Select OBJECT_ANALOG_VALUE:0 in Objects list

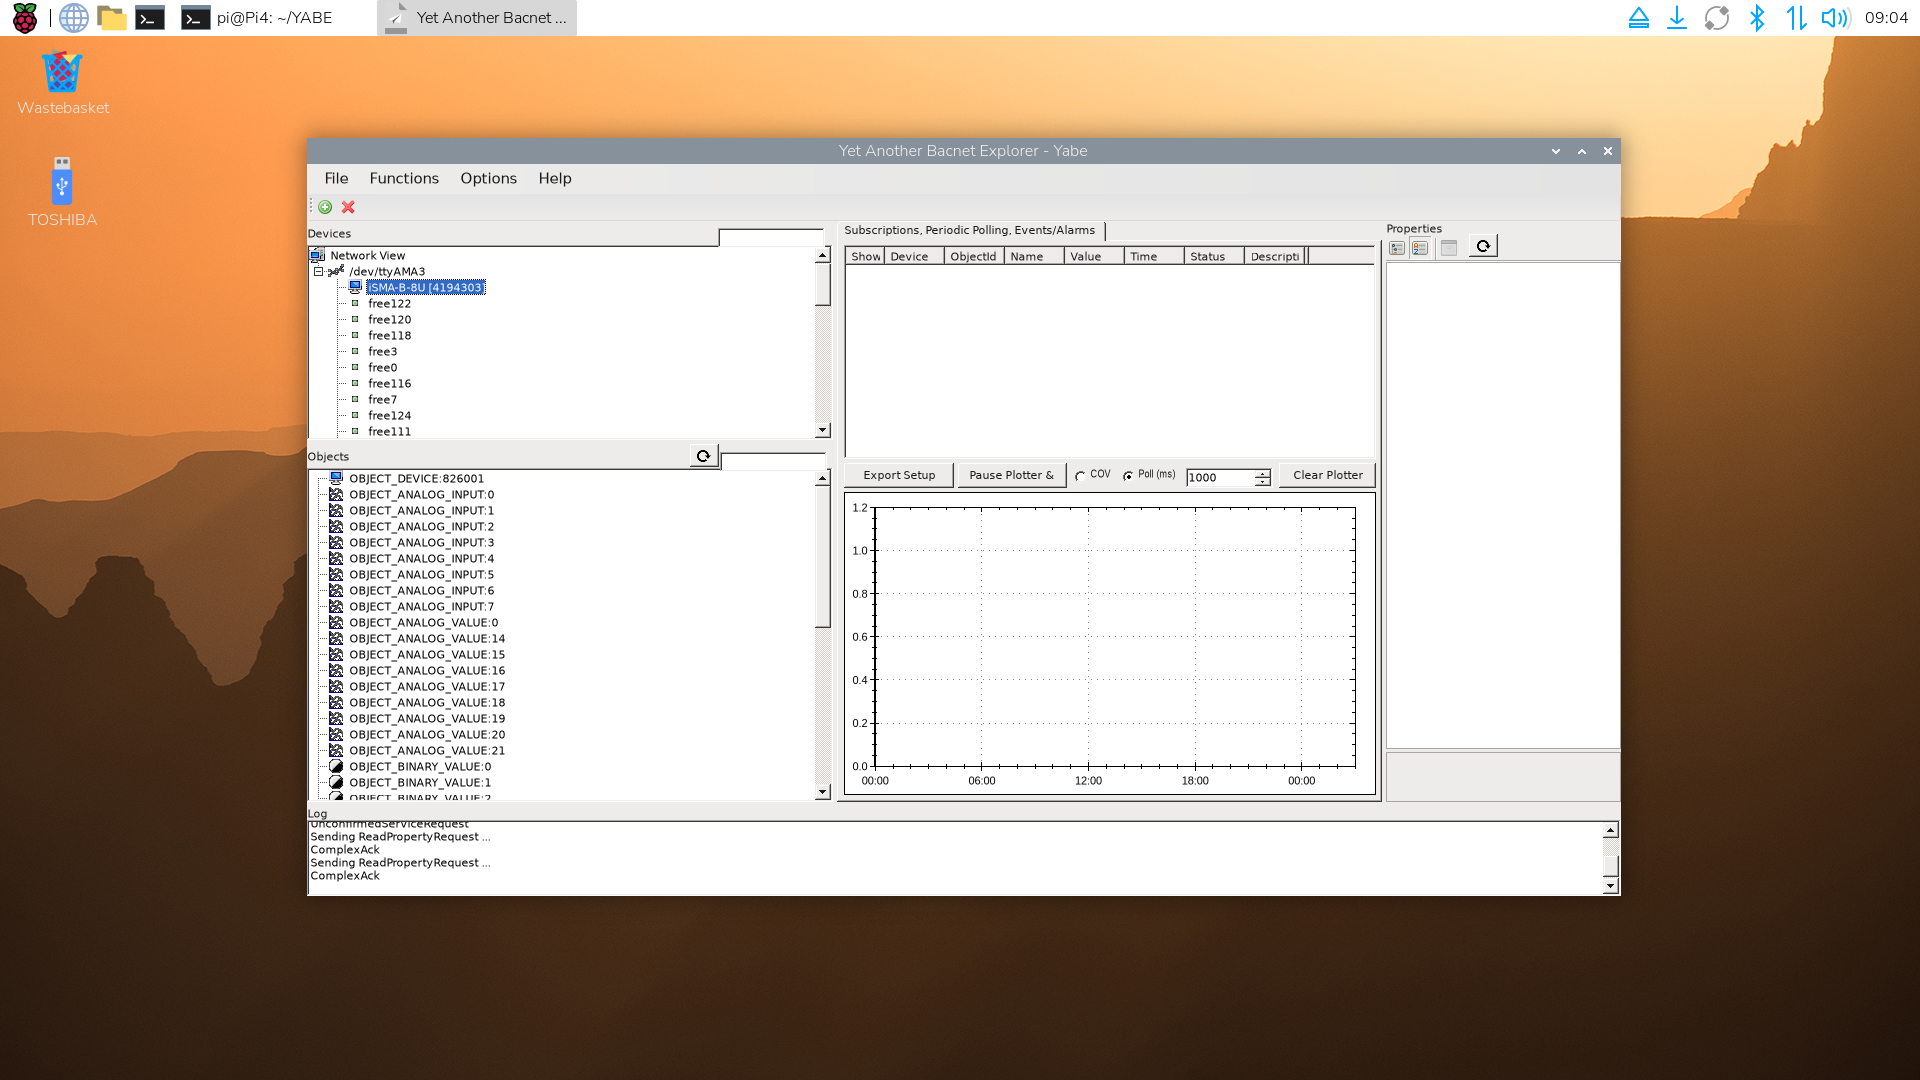(423, 622)
